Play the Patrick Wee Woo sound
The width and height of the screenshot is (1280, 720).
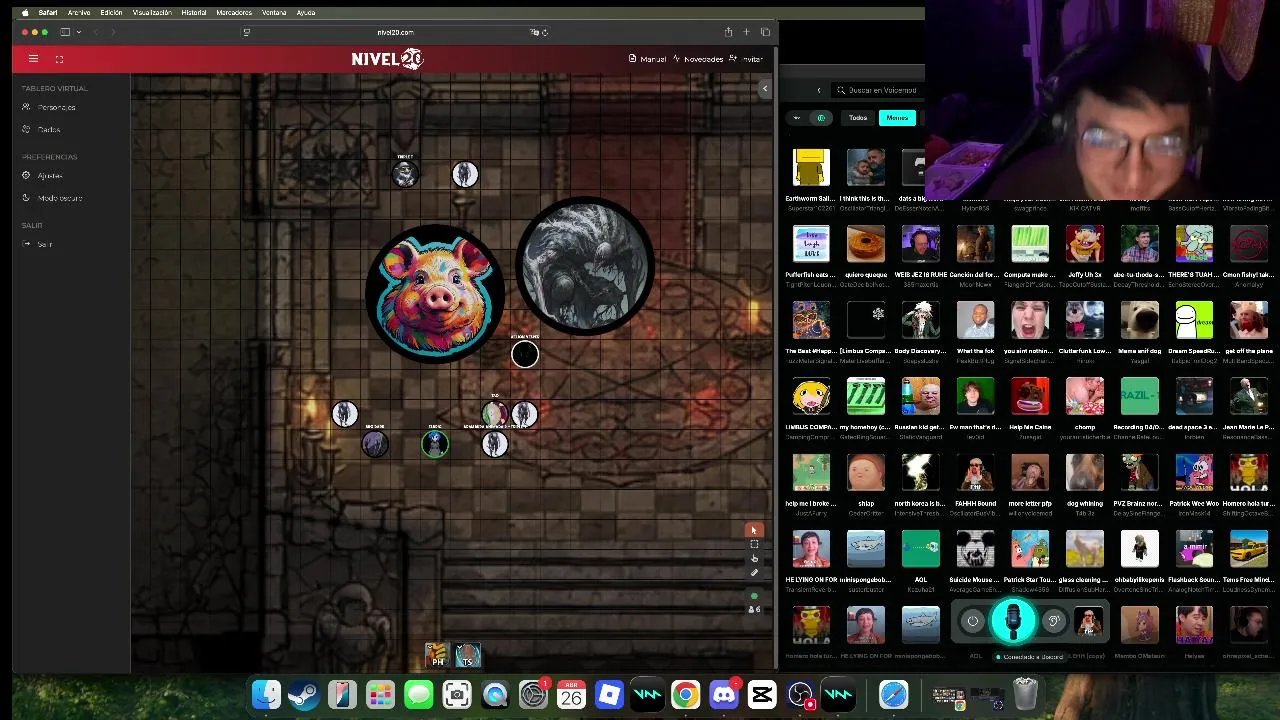tap(1194, 472)
